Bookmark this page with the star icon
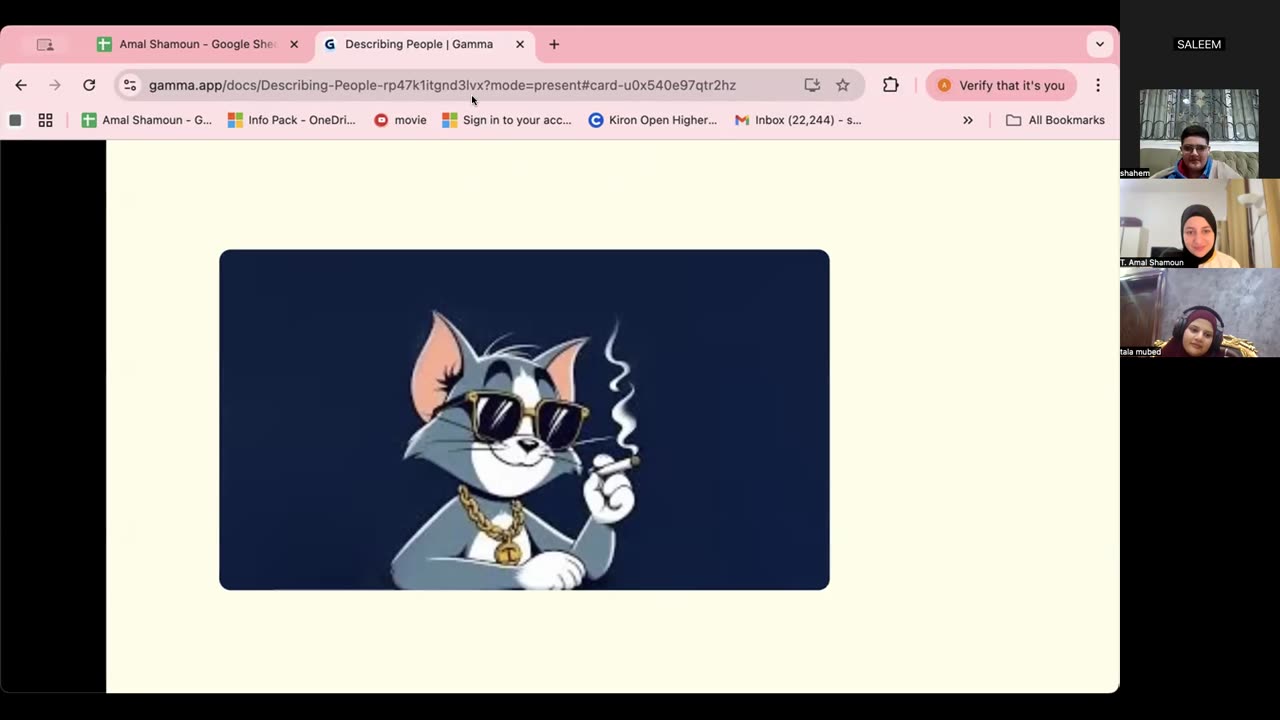 click(843, 85)
